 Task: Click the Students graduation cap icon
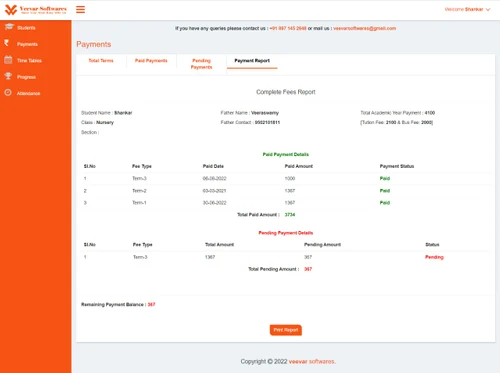(9, 27)
